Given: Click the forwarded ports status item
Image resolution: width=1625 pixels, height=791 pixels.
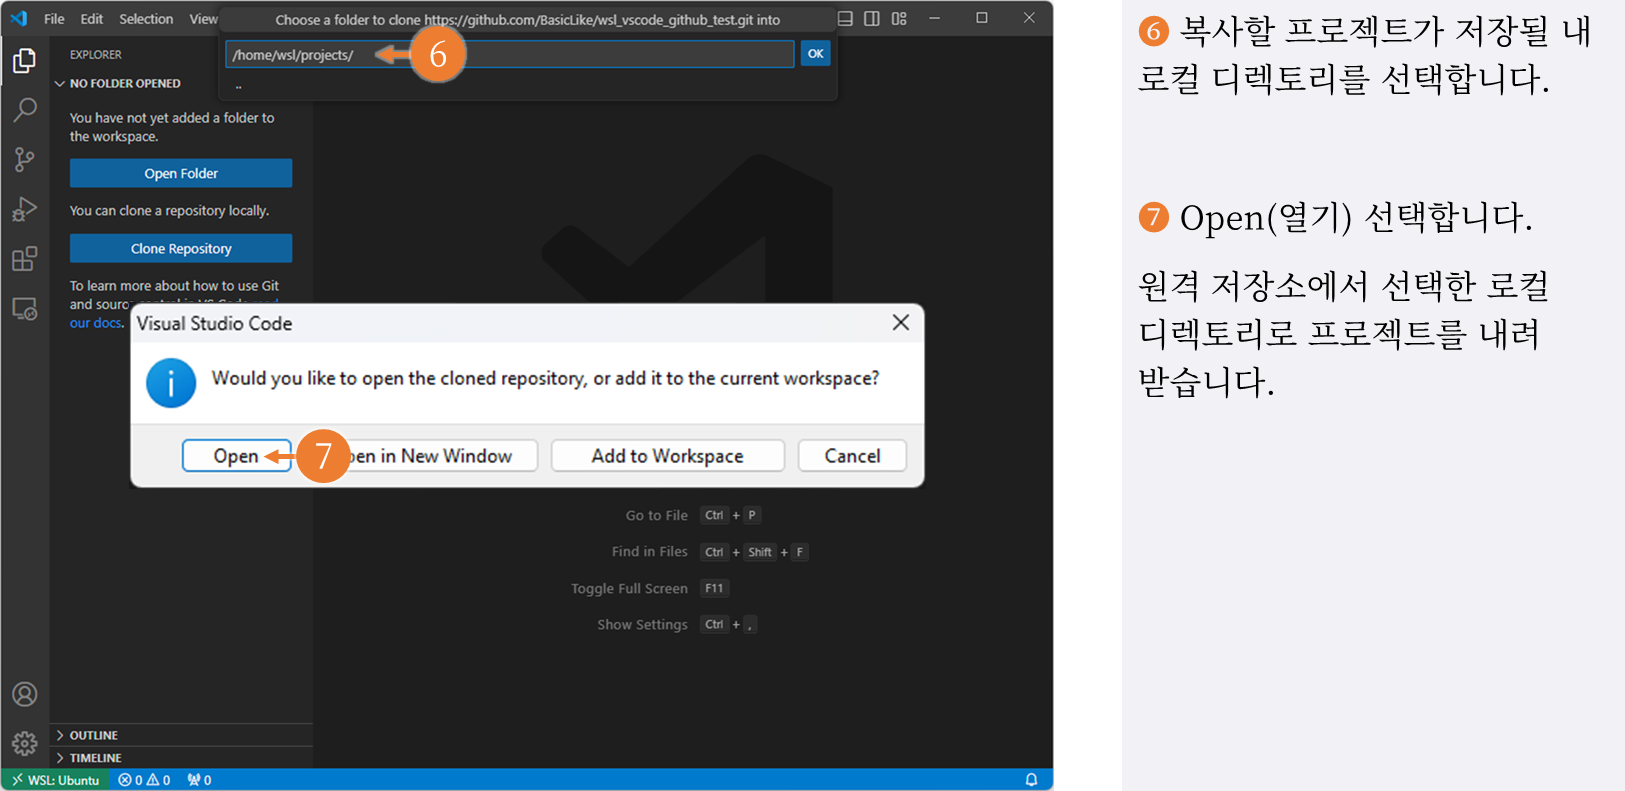Looking at the screenshot, I should [x=199, y=780].
